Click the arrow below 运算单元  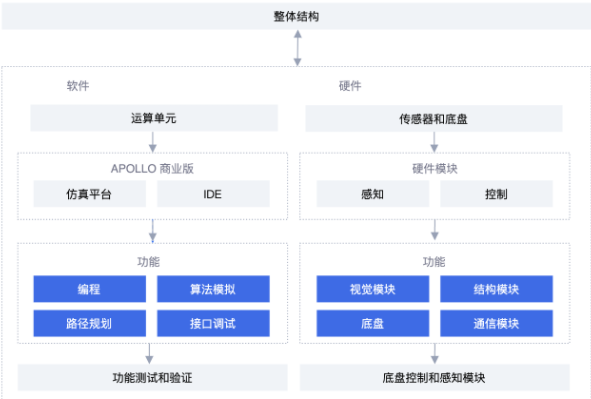click(153, 142)
